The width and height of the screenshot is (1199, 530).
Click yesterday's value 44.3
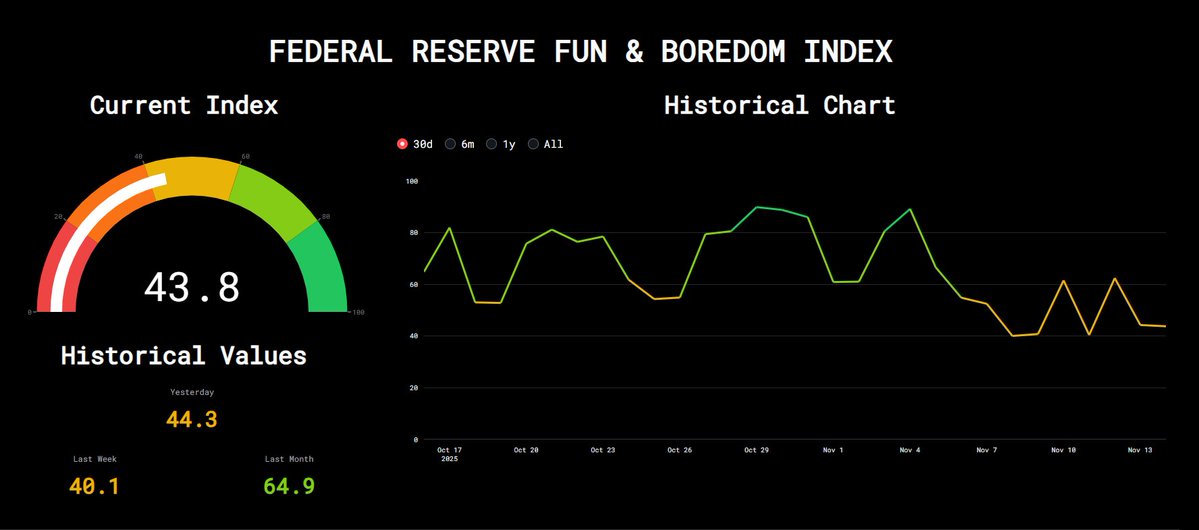point(192,419)
